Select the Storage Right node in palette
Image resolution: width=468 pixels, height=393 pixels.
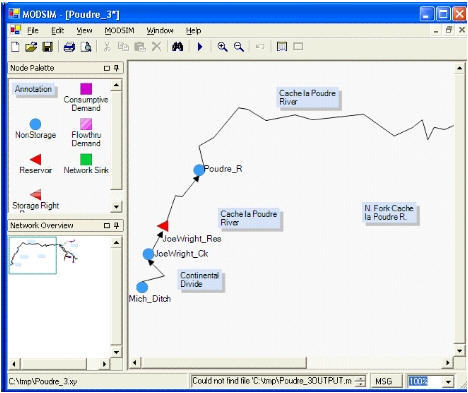[x=36, y=200]
